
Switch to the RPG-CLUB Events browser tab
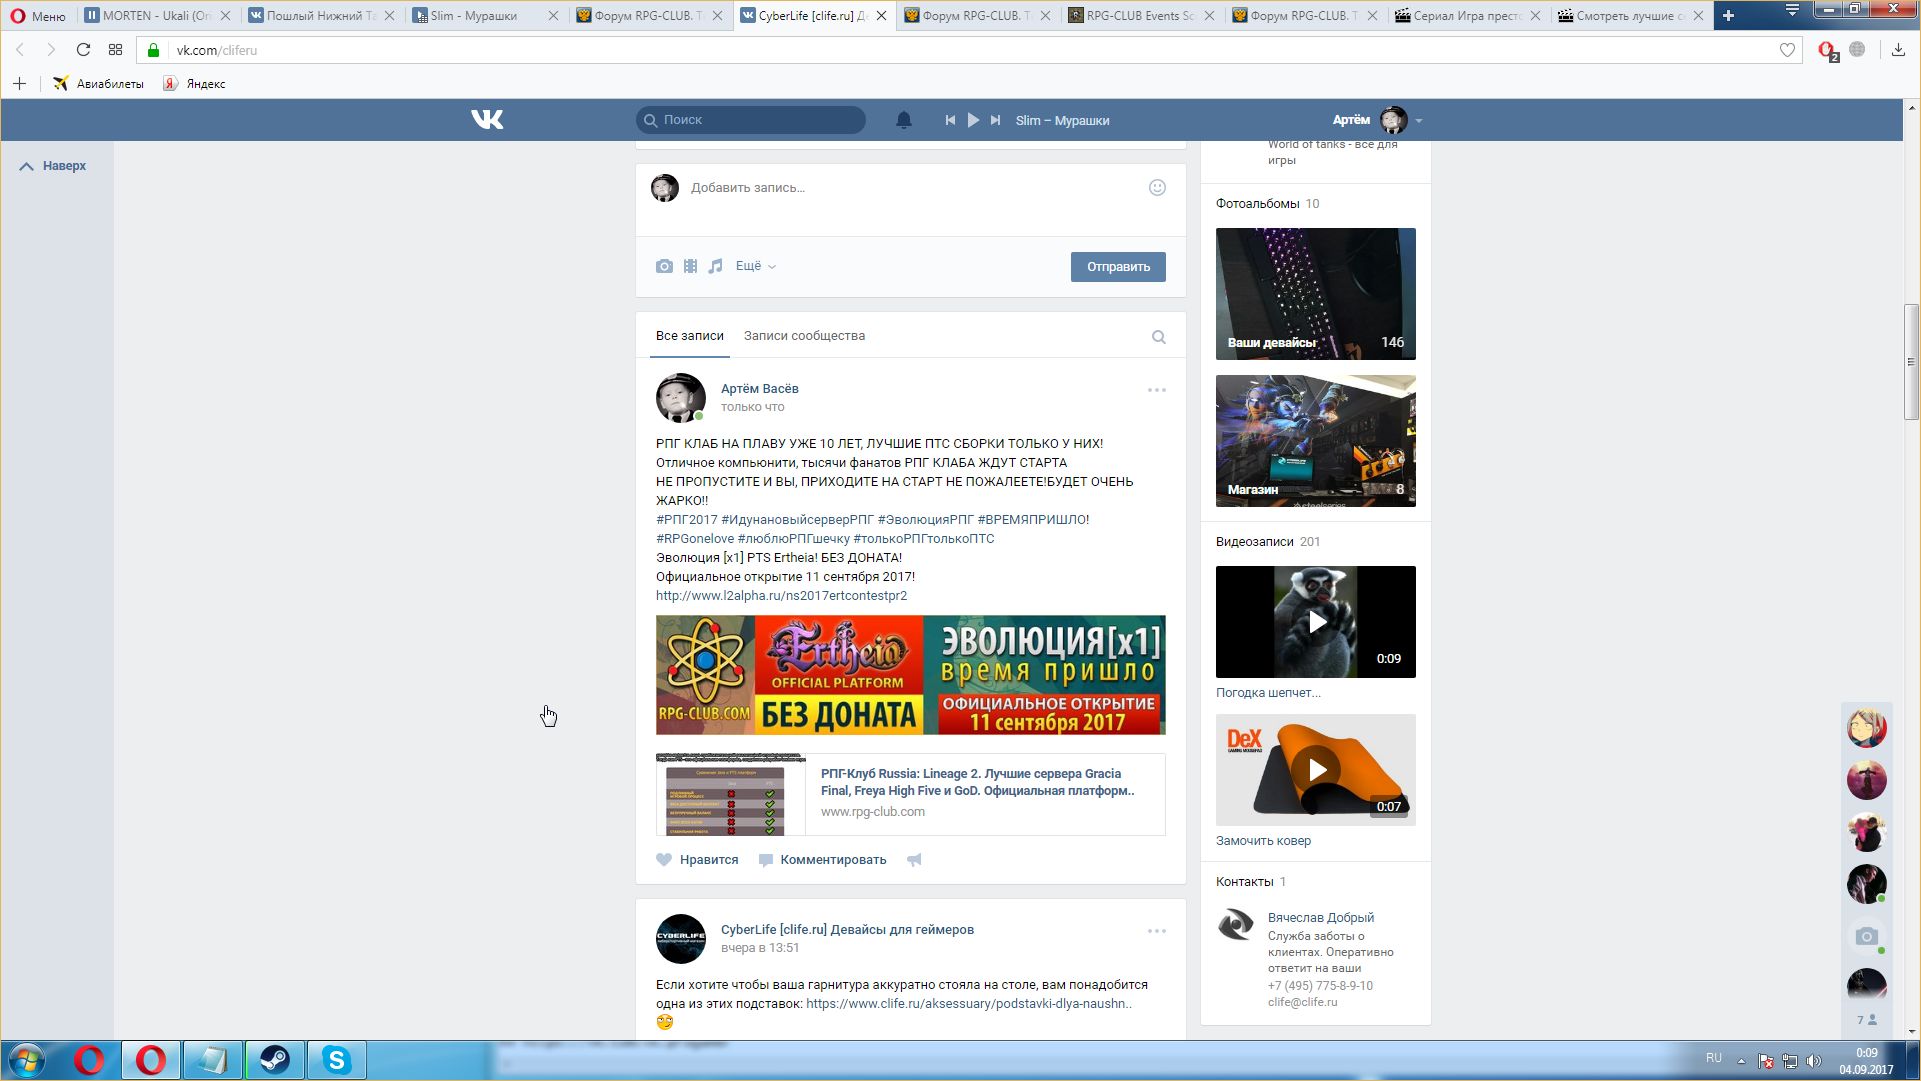pos(1141,15)
